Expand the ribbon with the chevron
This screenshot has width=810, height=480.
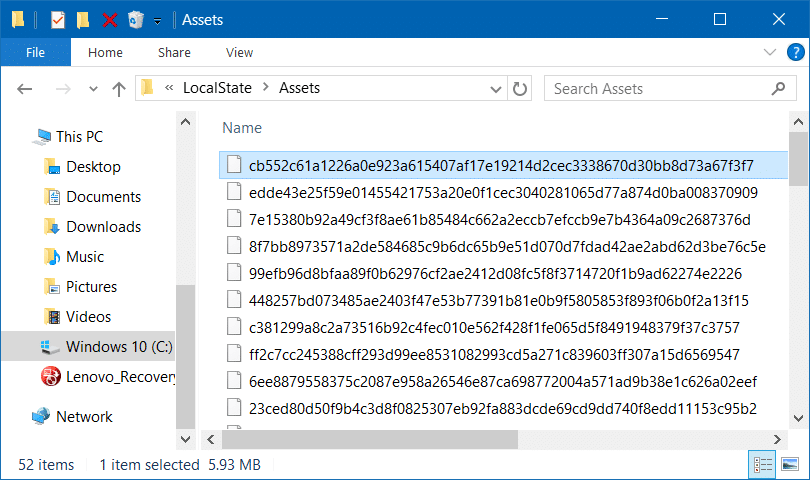pos(770,52)
